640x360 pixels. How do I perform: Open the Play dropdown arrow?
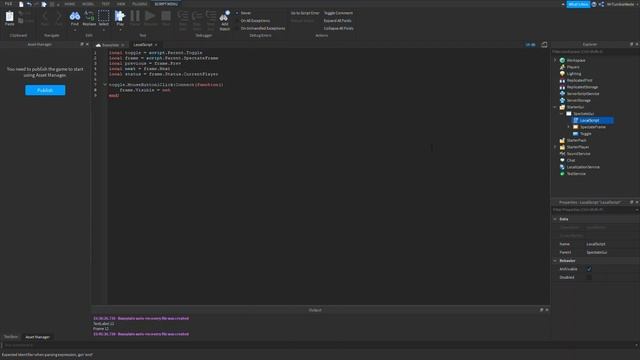tap(120, 29)
